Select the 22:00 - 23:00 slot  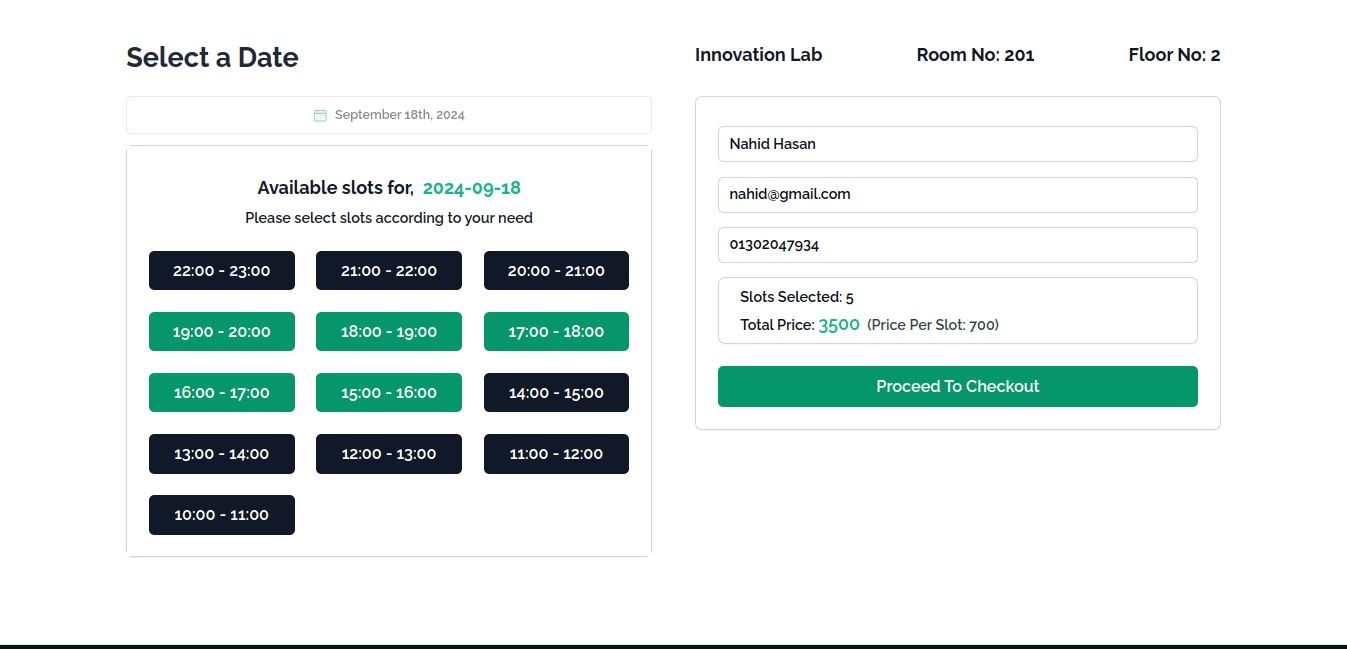point(222,271)
